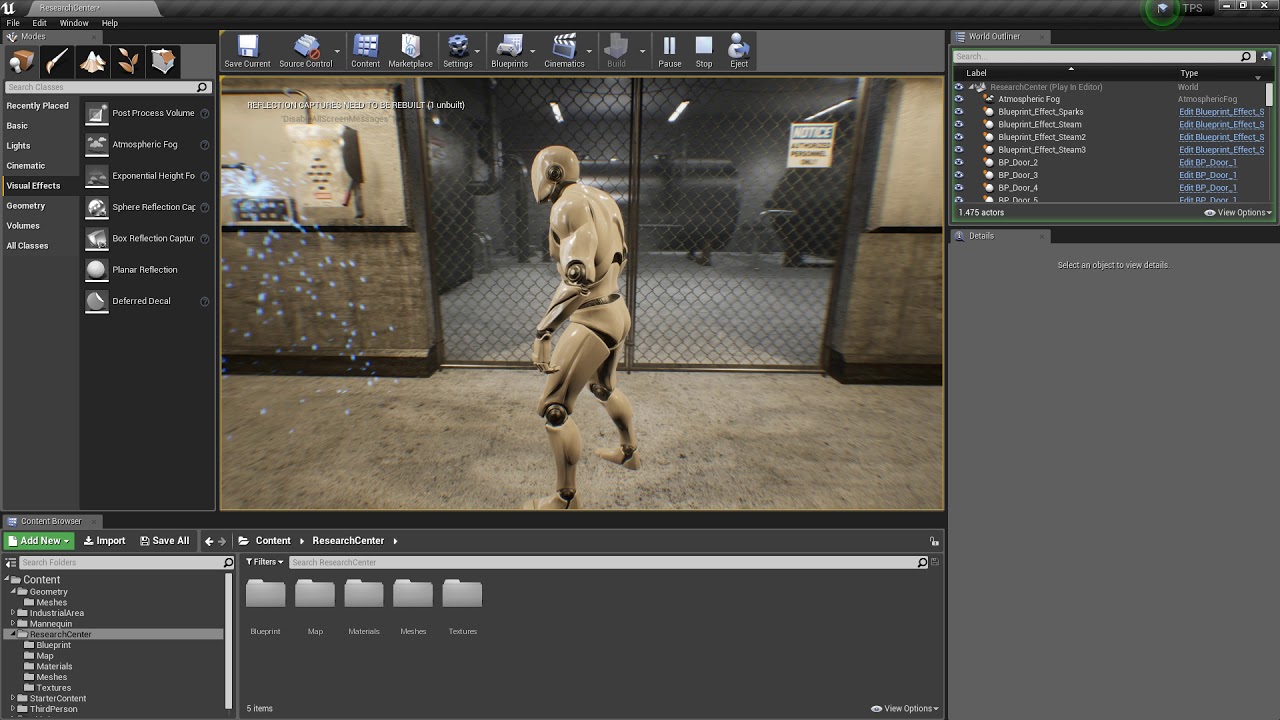This screenshot has height=720, width=1280.
Task: Click the Import button
Action: [x=104, y=541]
